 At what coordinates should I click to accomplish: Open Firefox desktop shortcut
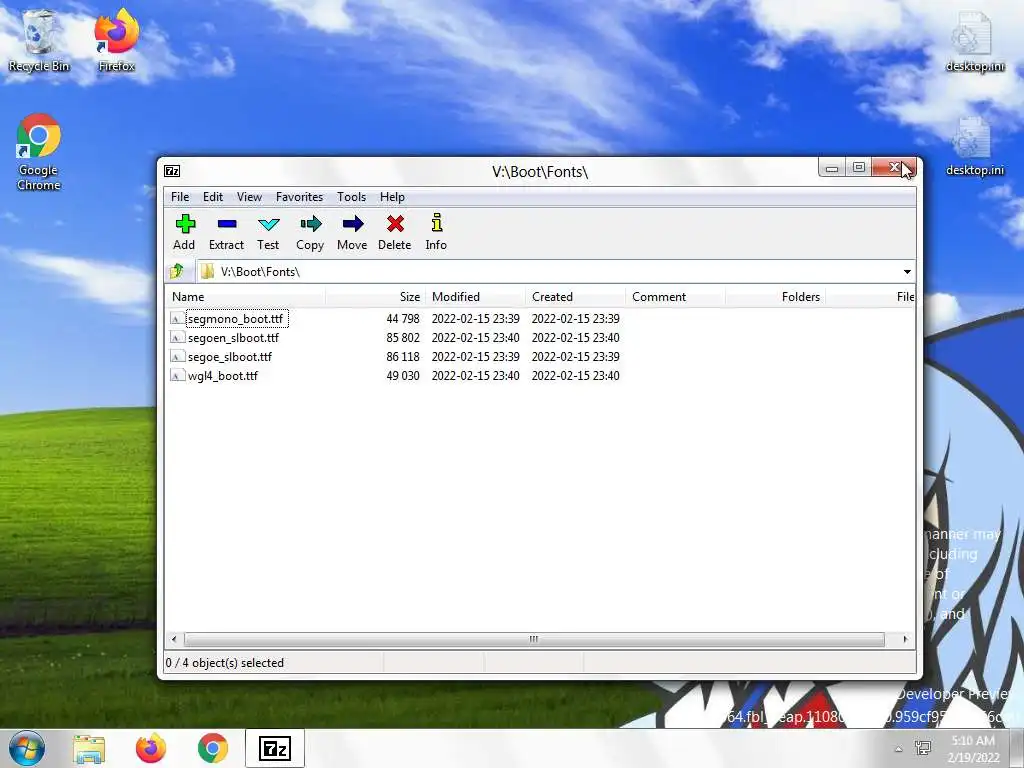[117, 40]
